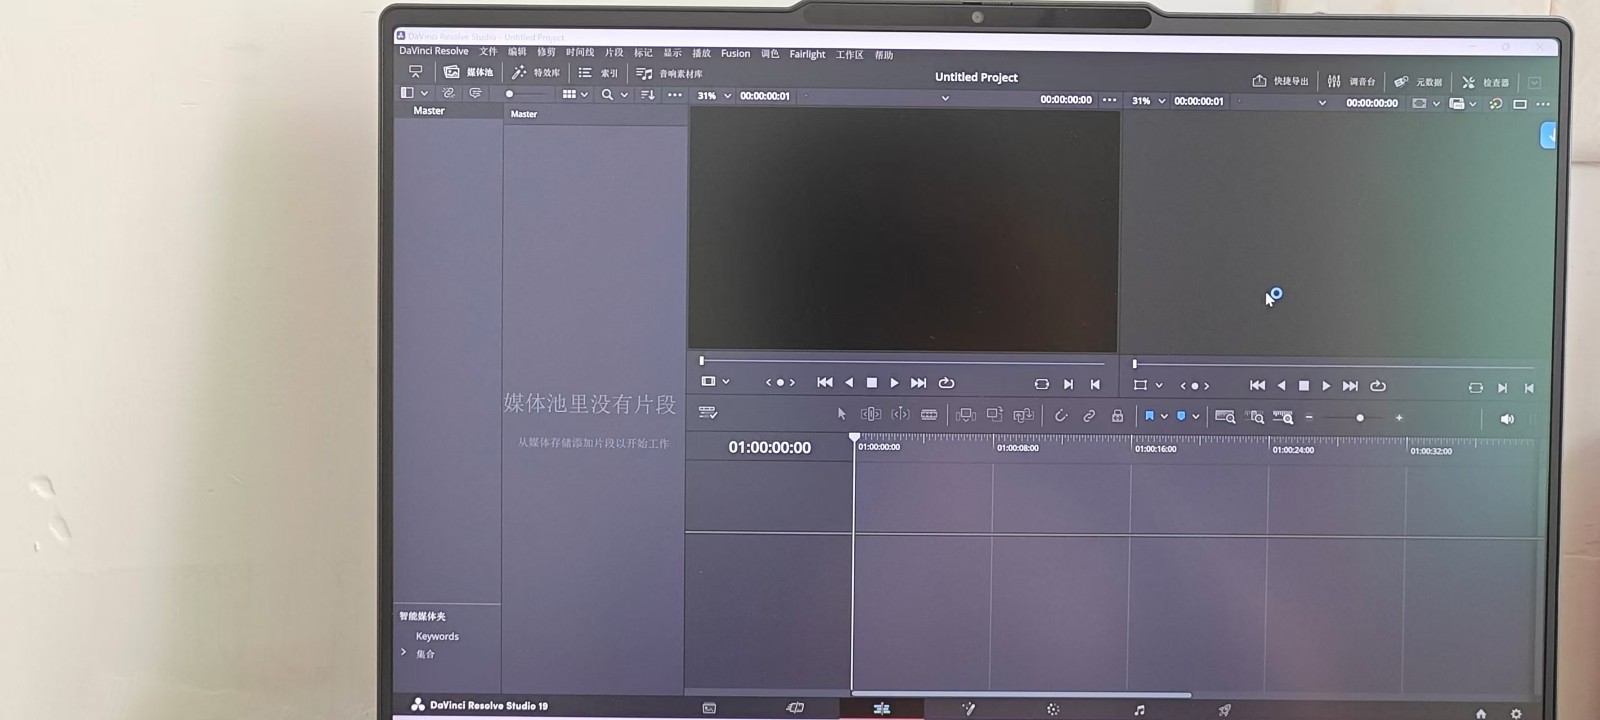Click the Custom zoom icon

click(x=1283, y=417)
